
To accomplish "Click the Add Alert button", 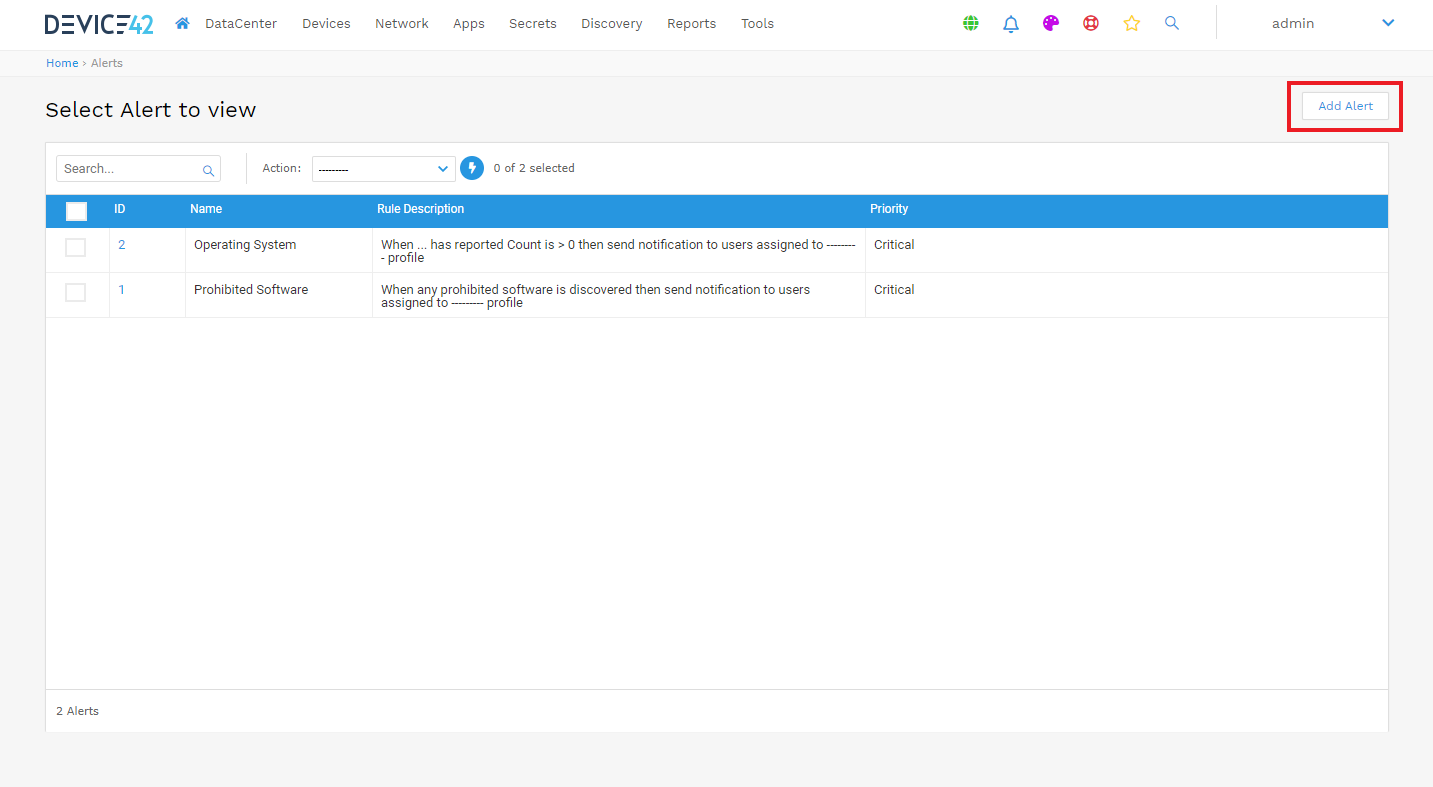I will pyautogui.click(x=1345, y=106).
